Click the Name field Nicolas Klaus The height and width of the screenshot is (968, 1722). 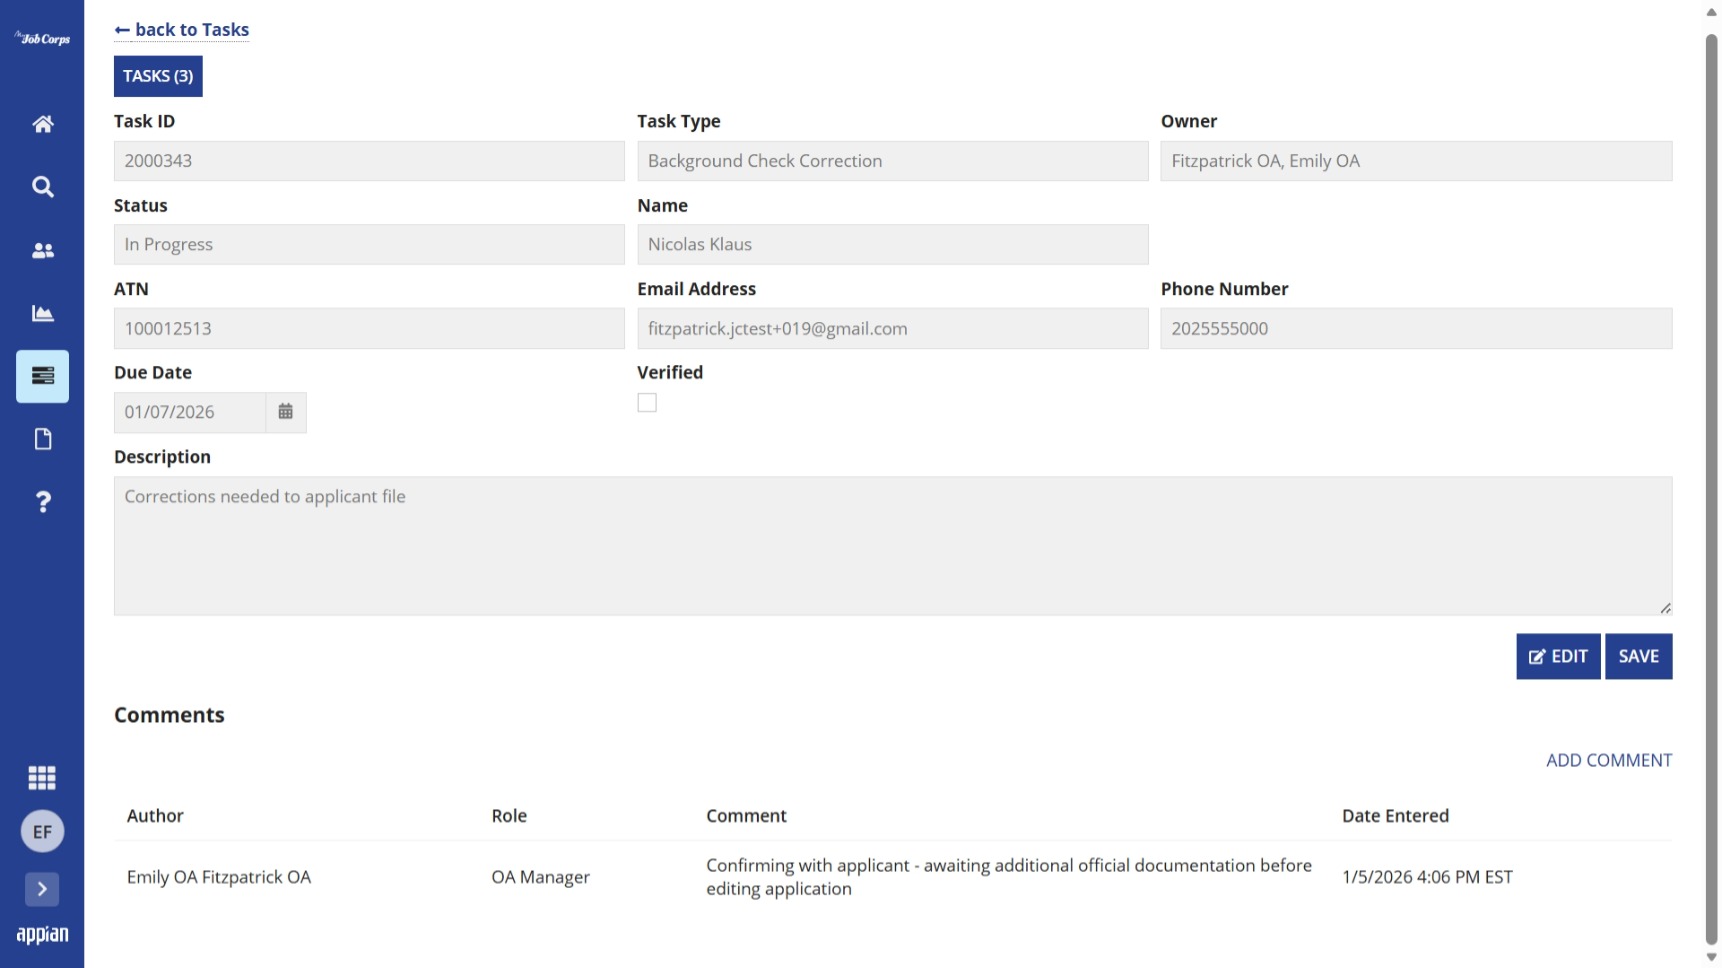(x=892, y=245)
